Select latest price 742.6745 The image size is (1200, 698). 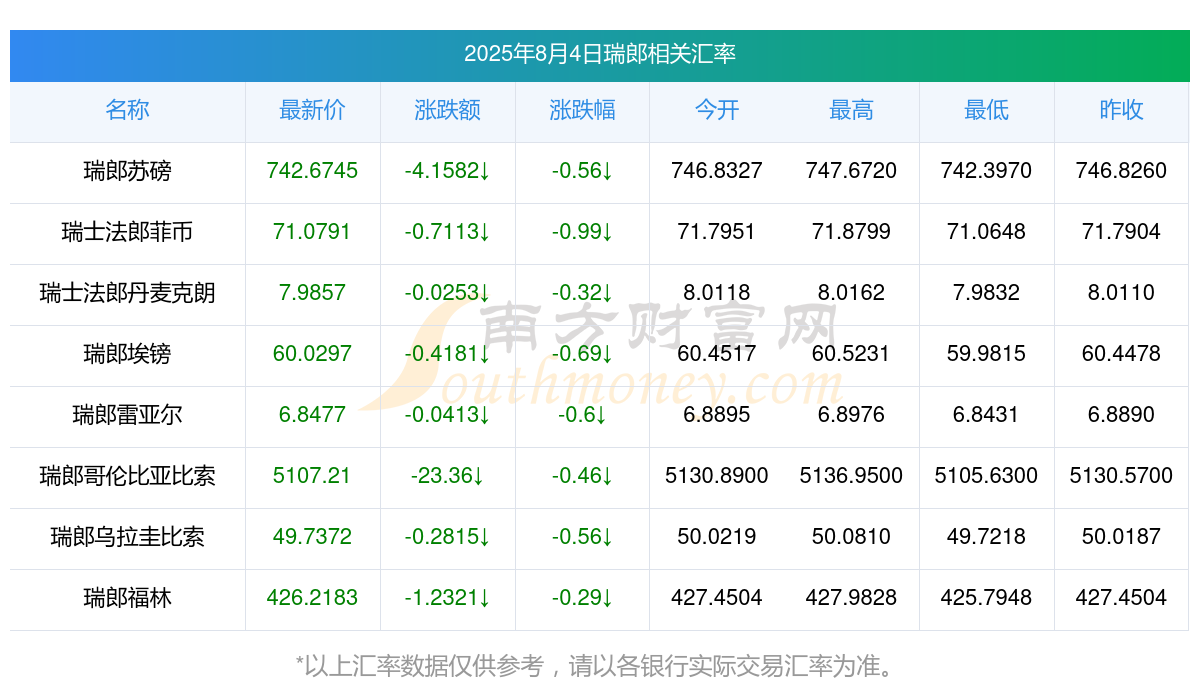coord(312,171)
